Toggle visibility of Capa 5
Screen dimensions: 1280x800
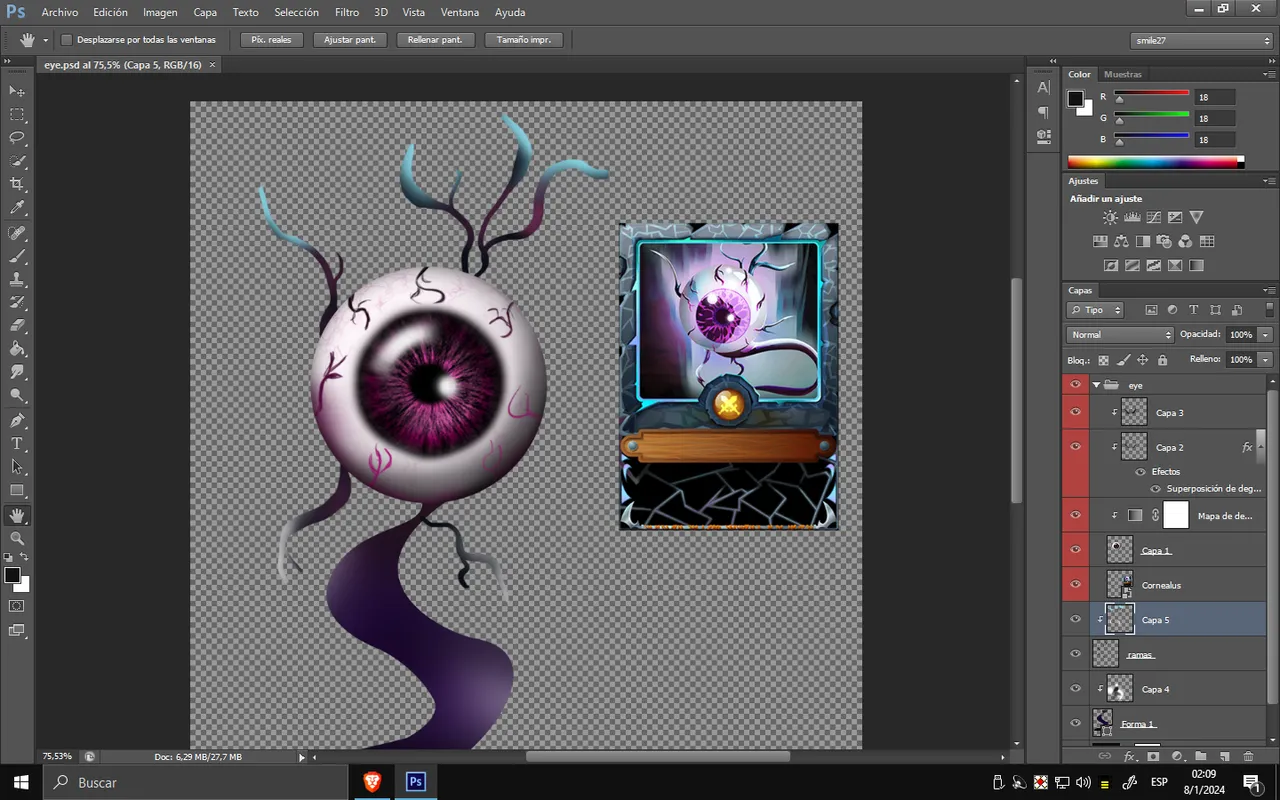coord(1076,619)
